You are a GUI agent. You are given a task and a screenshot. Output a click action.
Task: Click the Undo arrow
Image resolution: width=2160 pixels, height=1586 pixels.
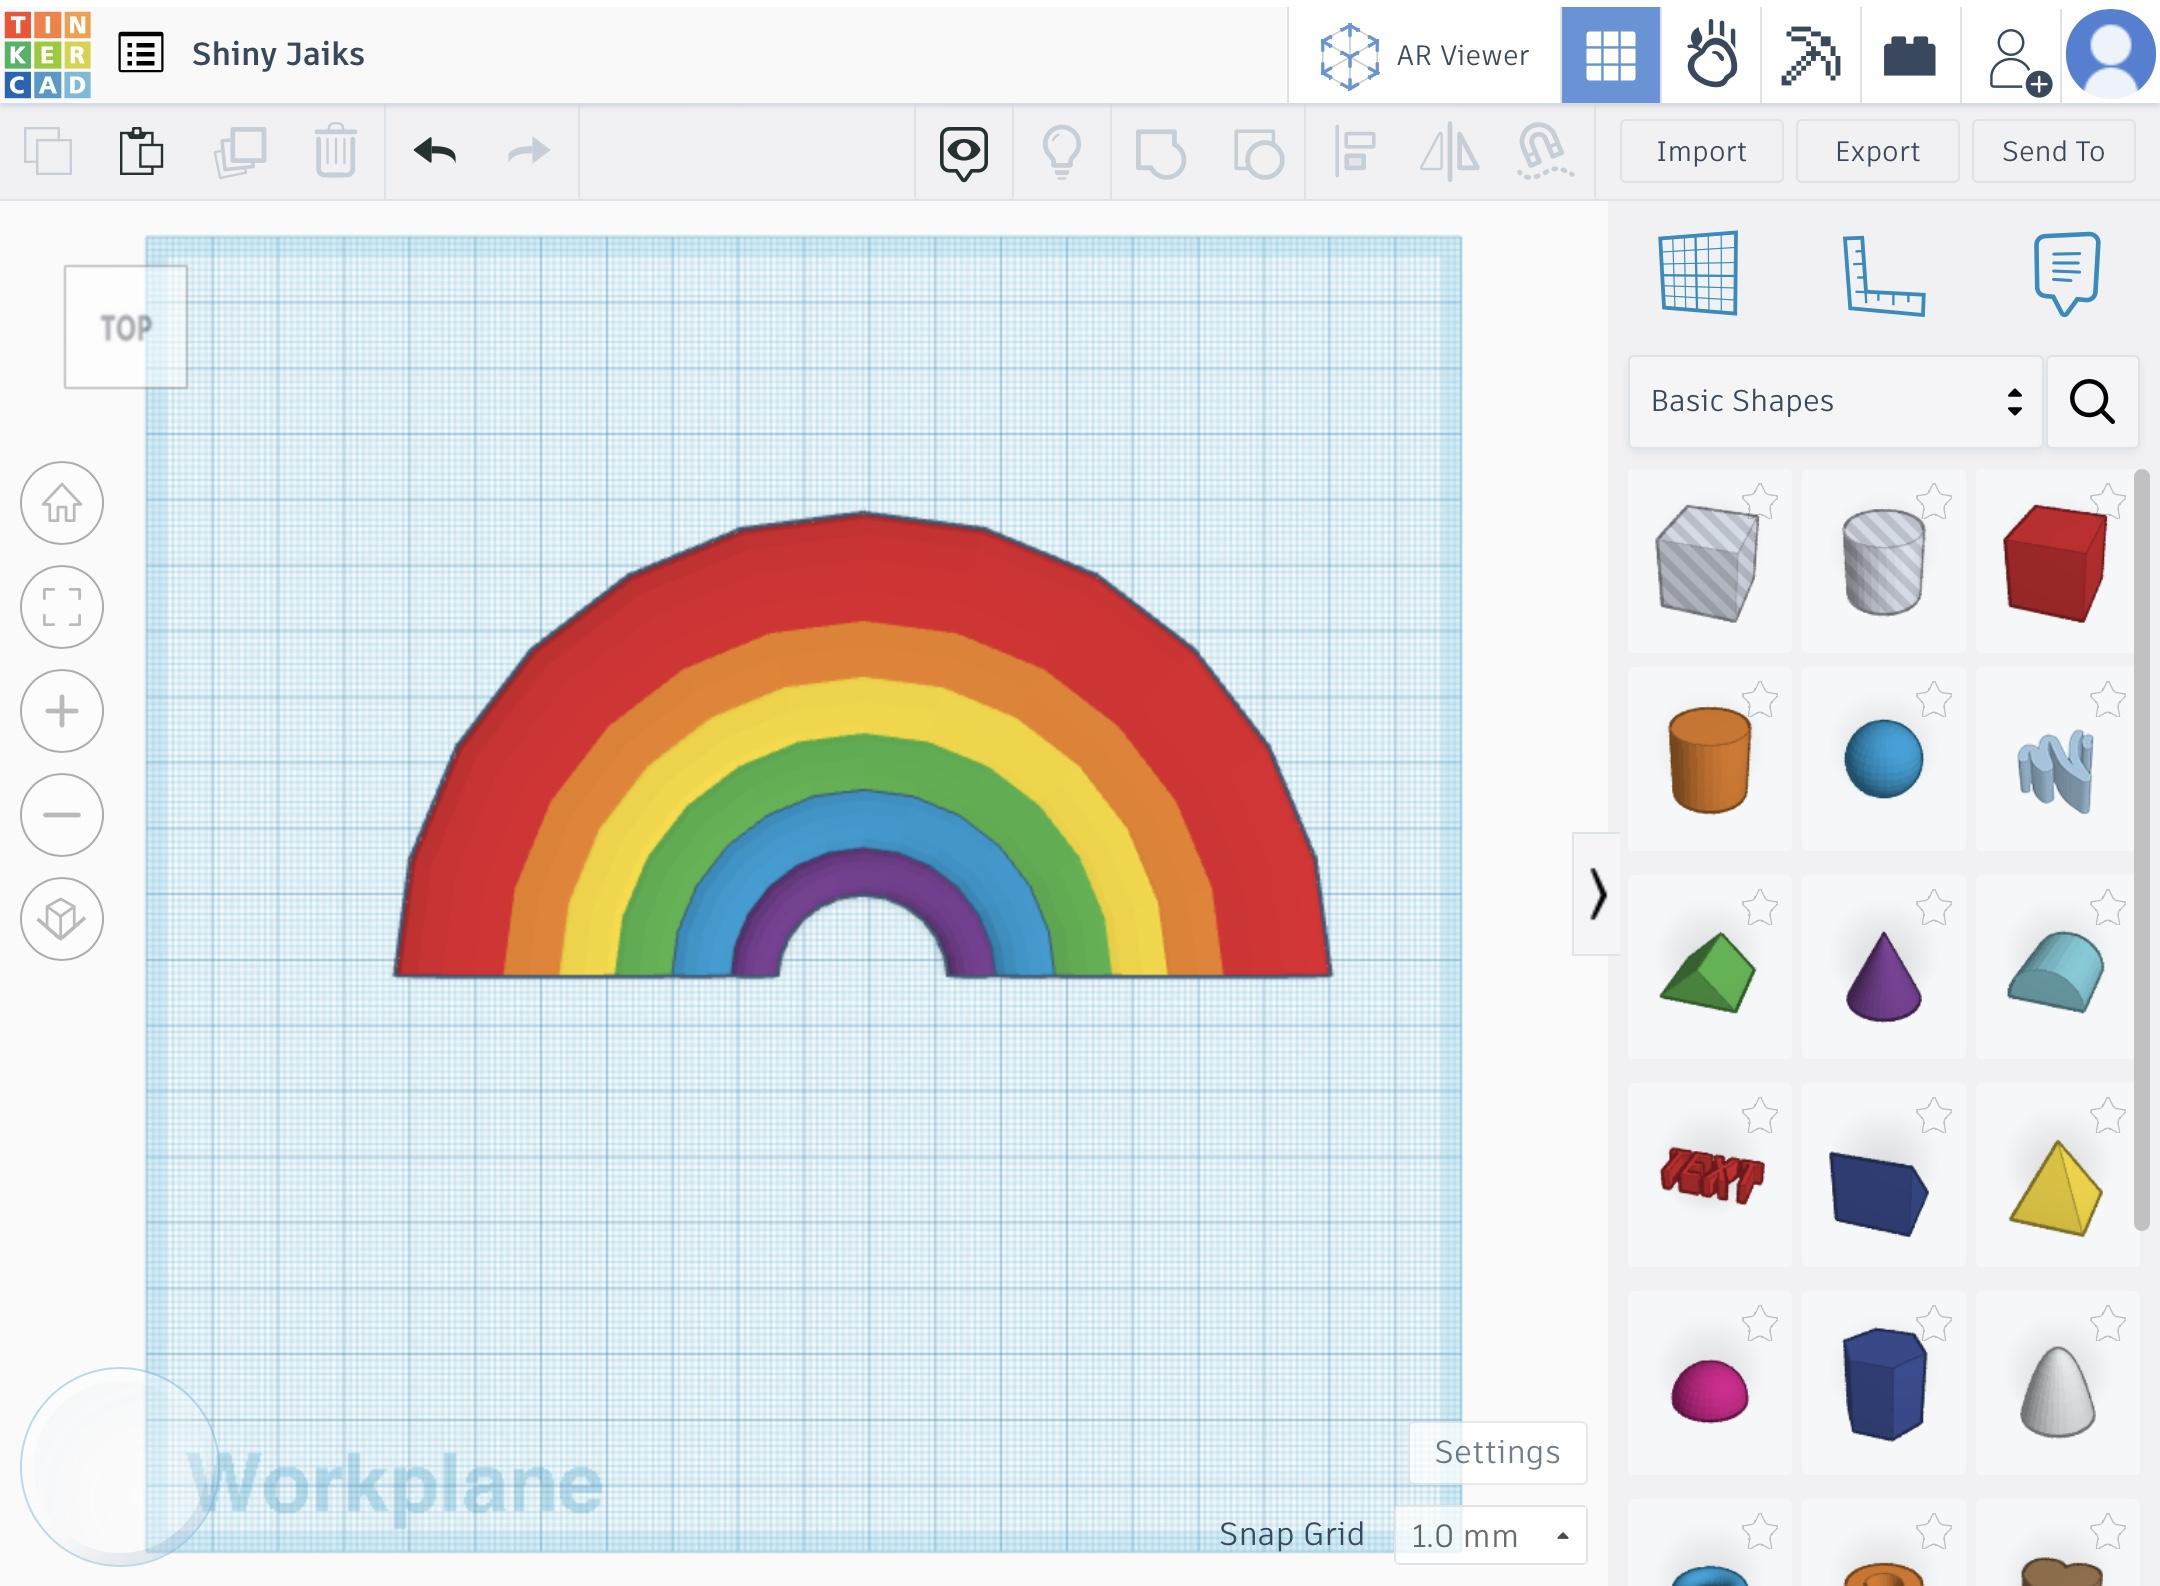click(x=435, y=152)
